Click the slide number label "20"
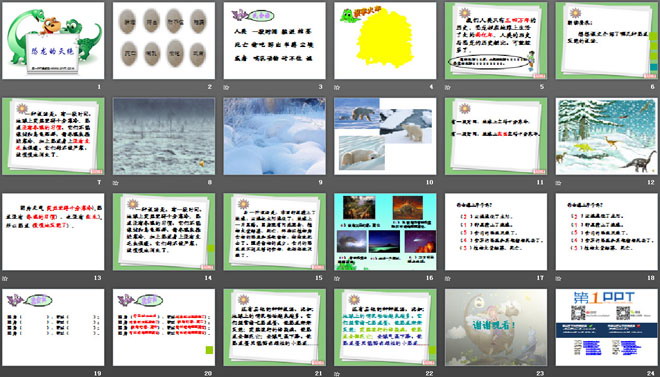 click(208, 374)
